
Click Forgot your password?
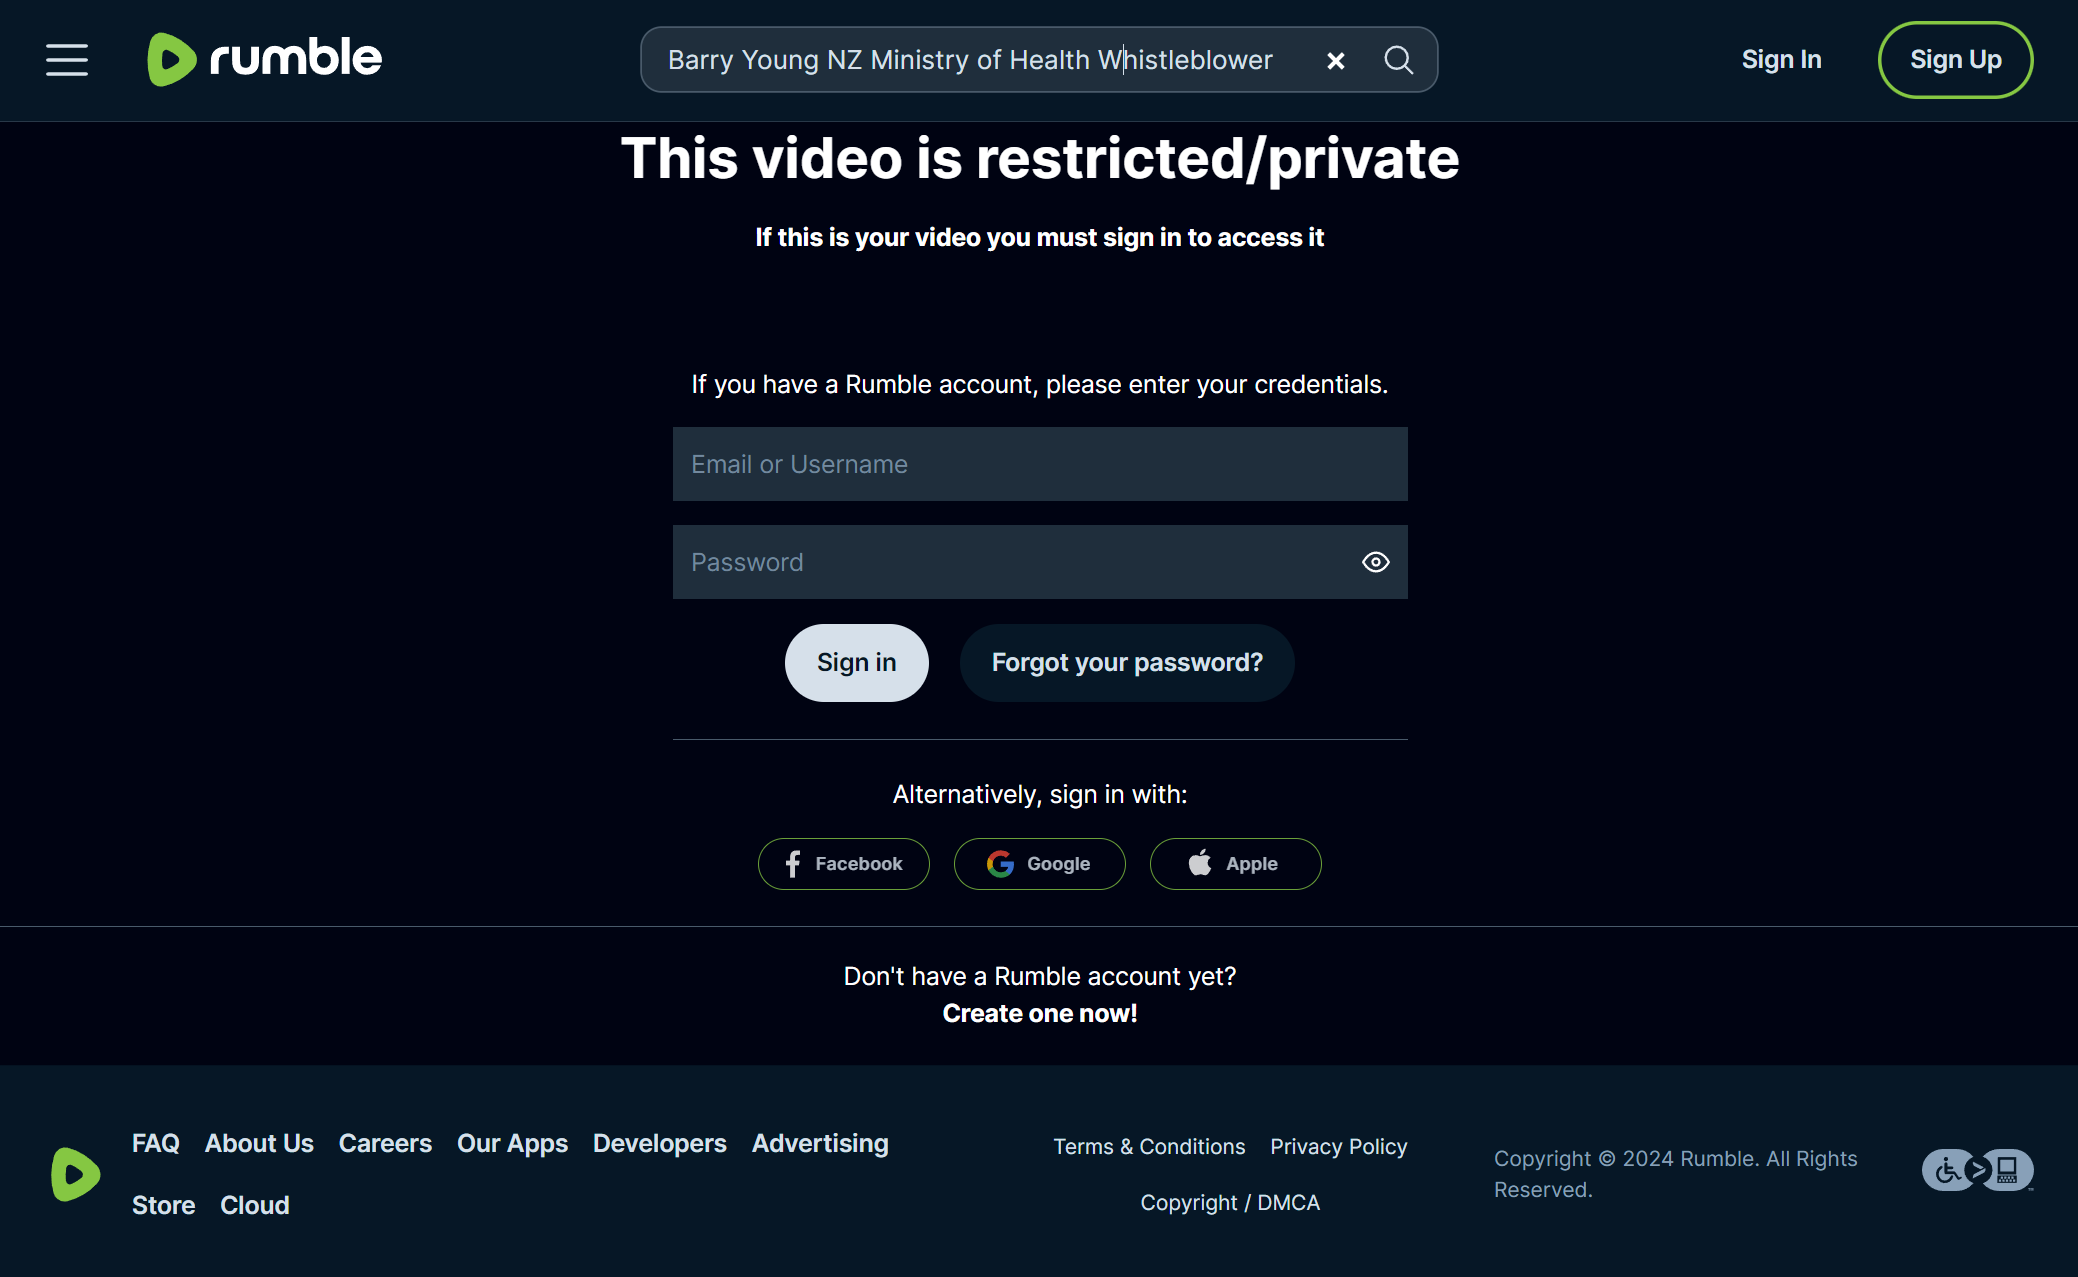tap(1127, 663)
